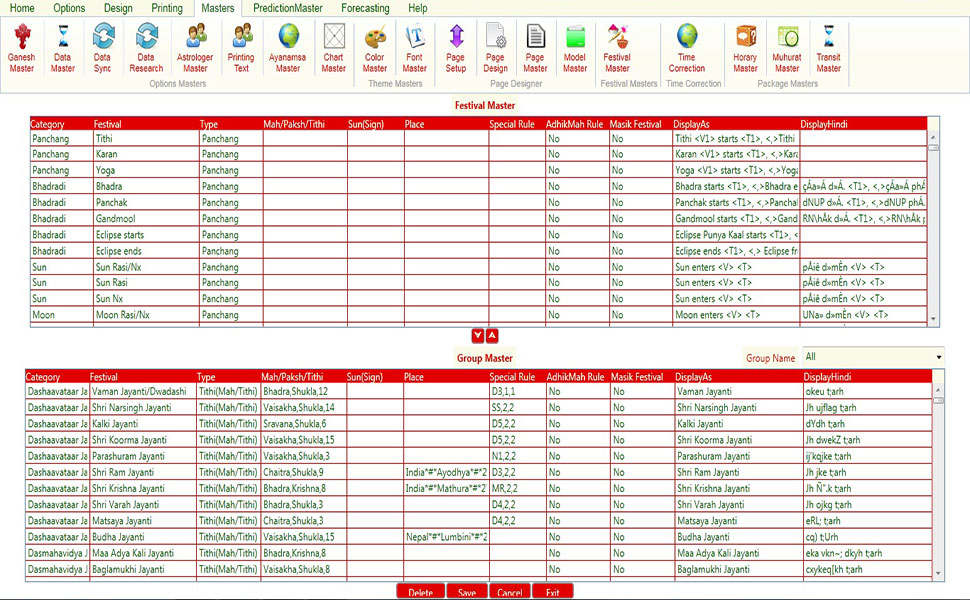The image size is (970, 600).
Task: Select Parashuram Jayanti festival cell
Action: (x=143, y=456)
